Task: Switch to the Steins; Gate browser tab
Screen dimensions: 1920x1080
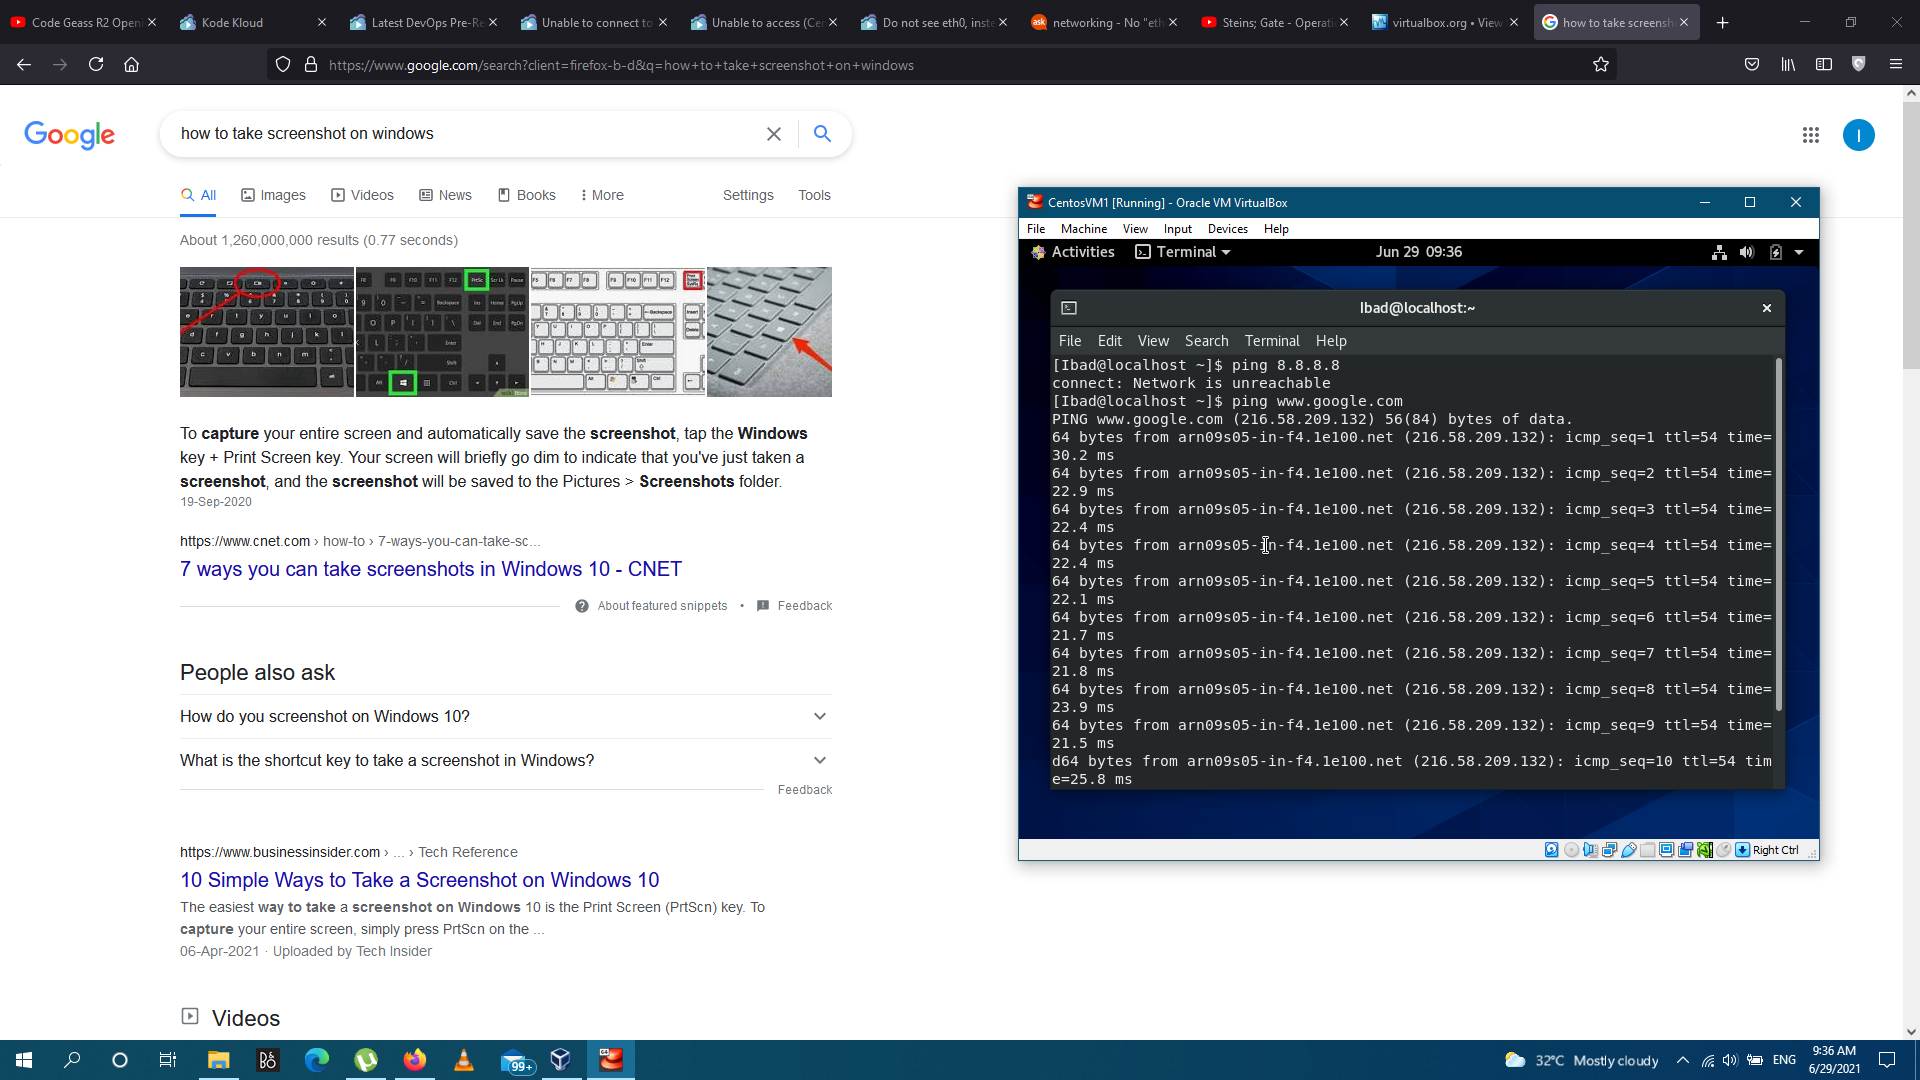Action: pyautogui.click(x=1275, y=22)
